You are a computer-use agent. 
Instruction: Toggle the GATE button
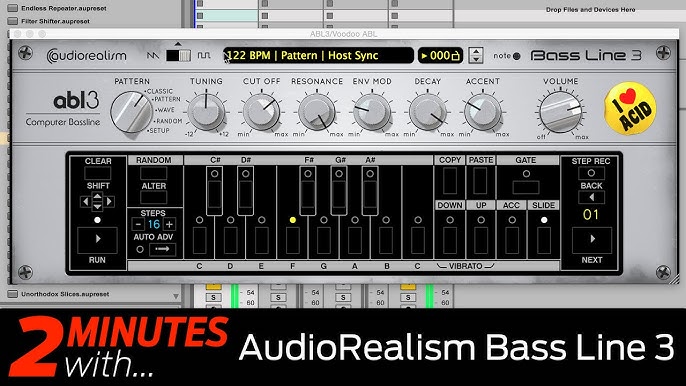tap(526, 187)
